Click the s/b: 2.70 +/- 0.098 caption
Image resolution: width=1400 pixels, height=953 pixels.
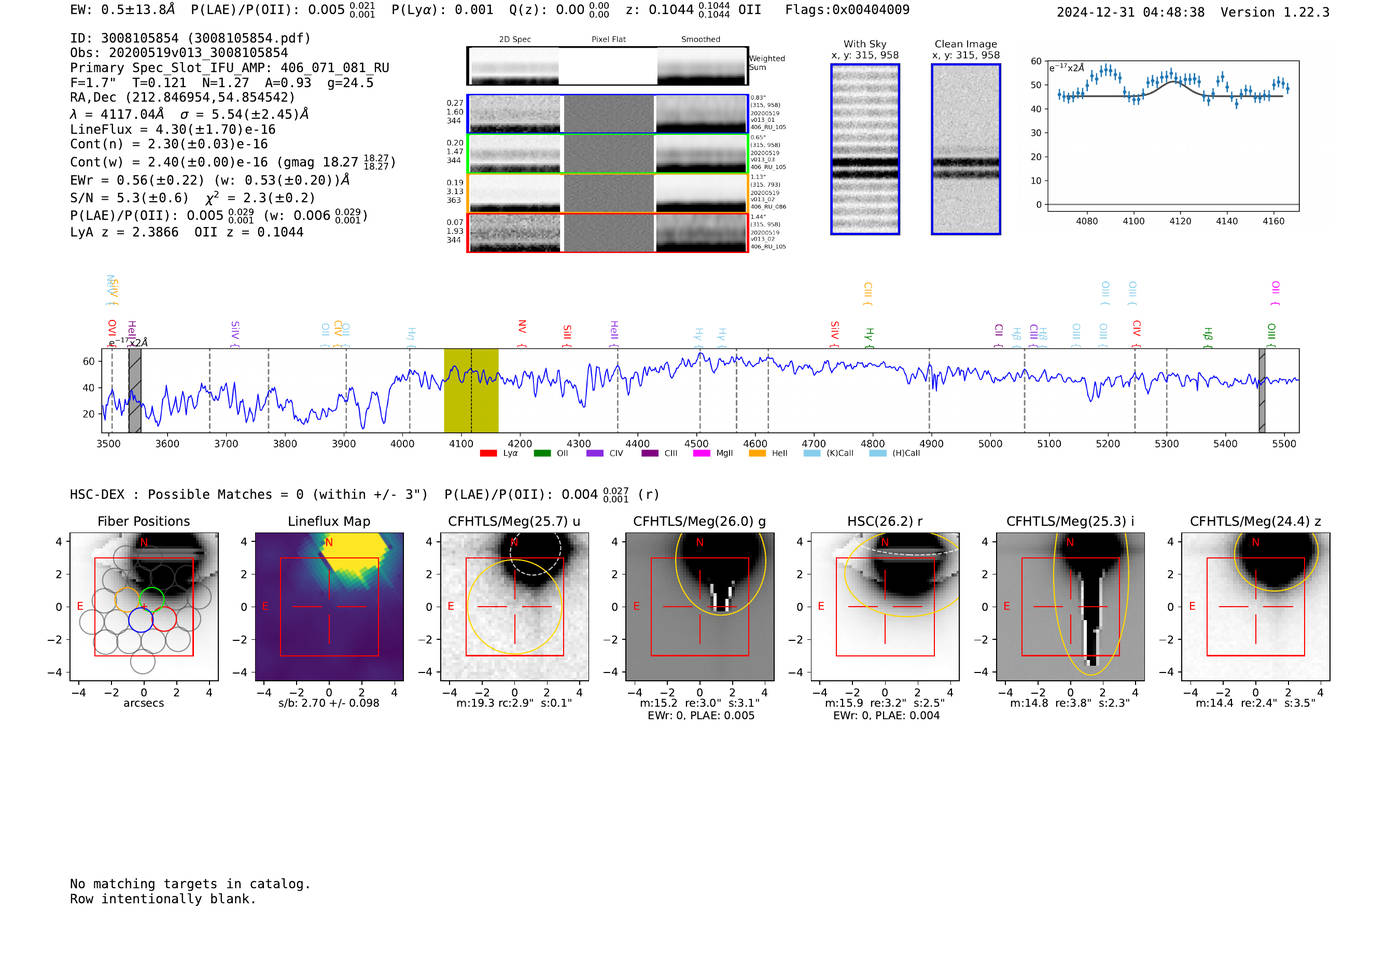pyautogui.click(x=329, y=703)
